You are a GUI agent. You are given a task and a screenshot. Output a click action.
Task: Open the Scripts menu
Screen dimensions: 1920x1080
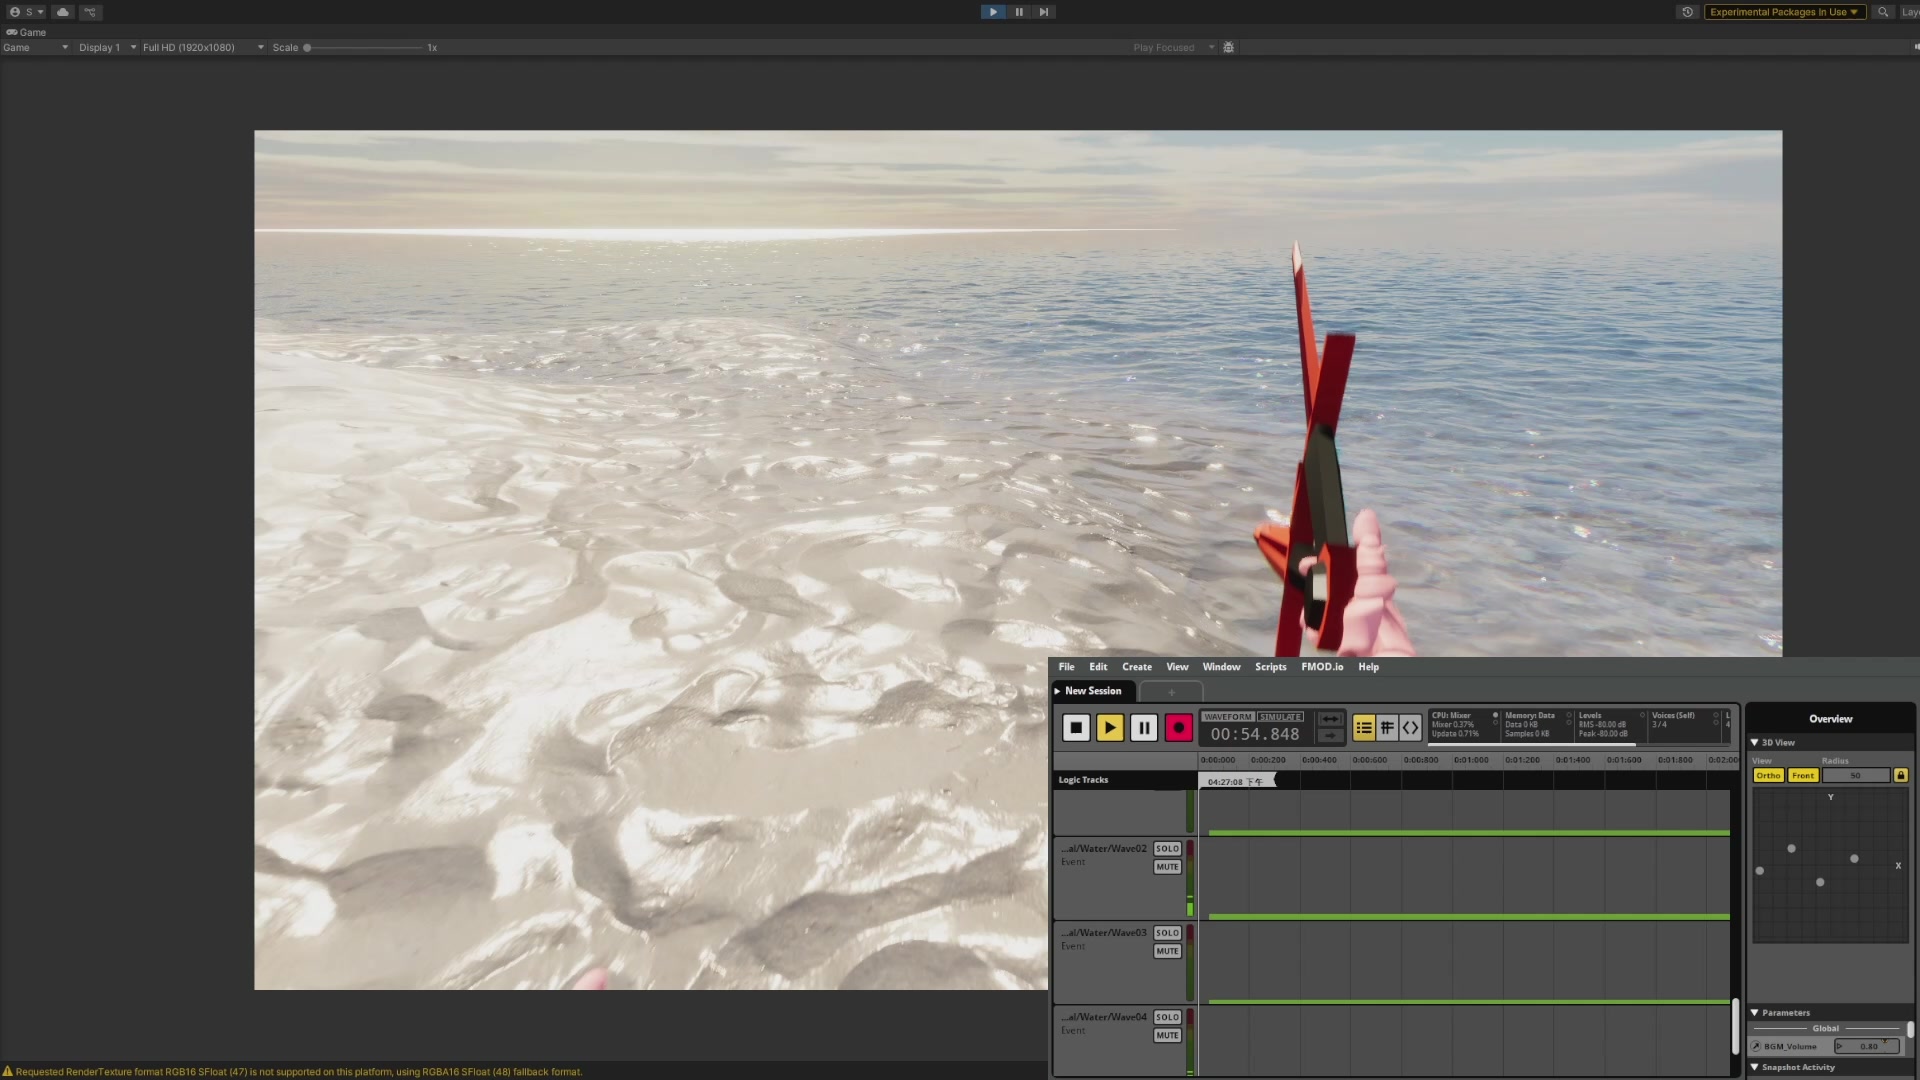[x=1270, y=667]
